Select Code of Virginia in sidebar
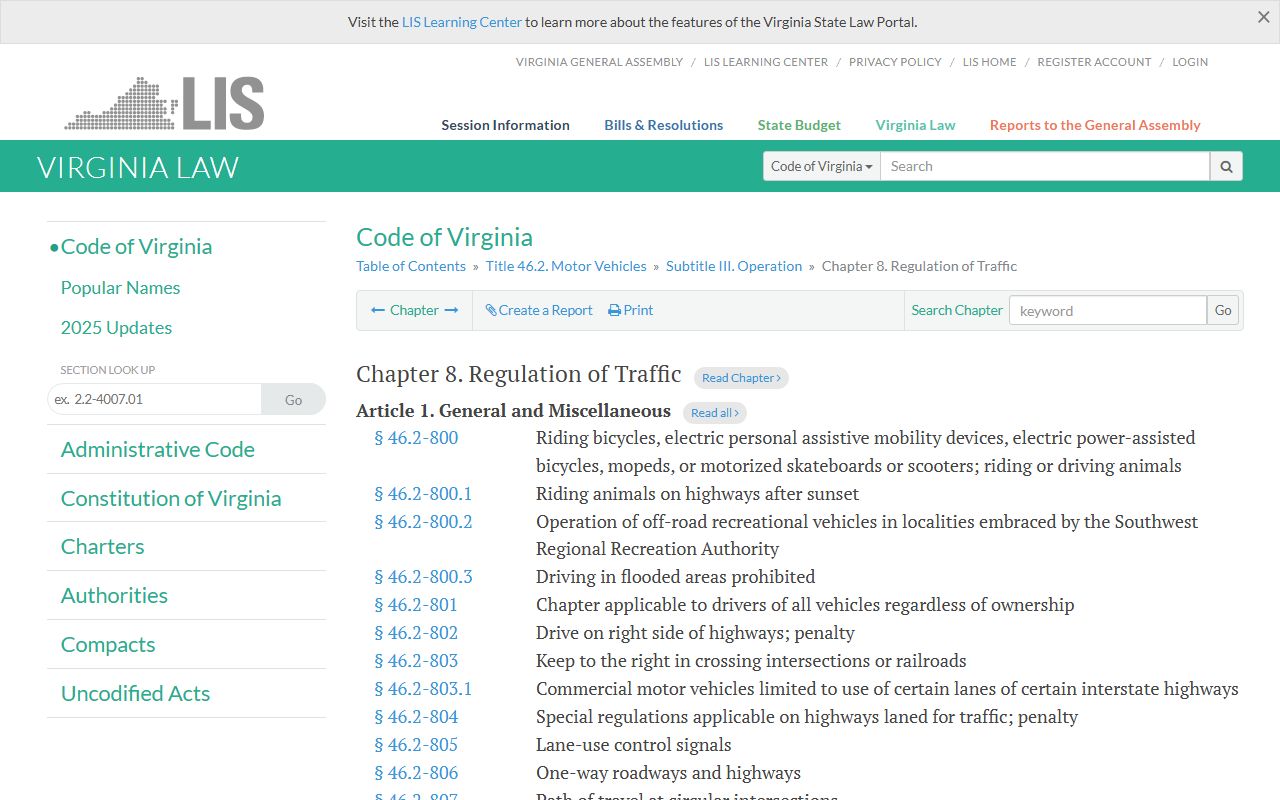The height and width of the screenshot is (800, 1280). coord(136,246)
